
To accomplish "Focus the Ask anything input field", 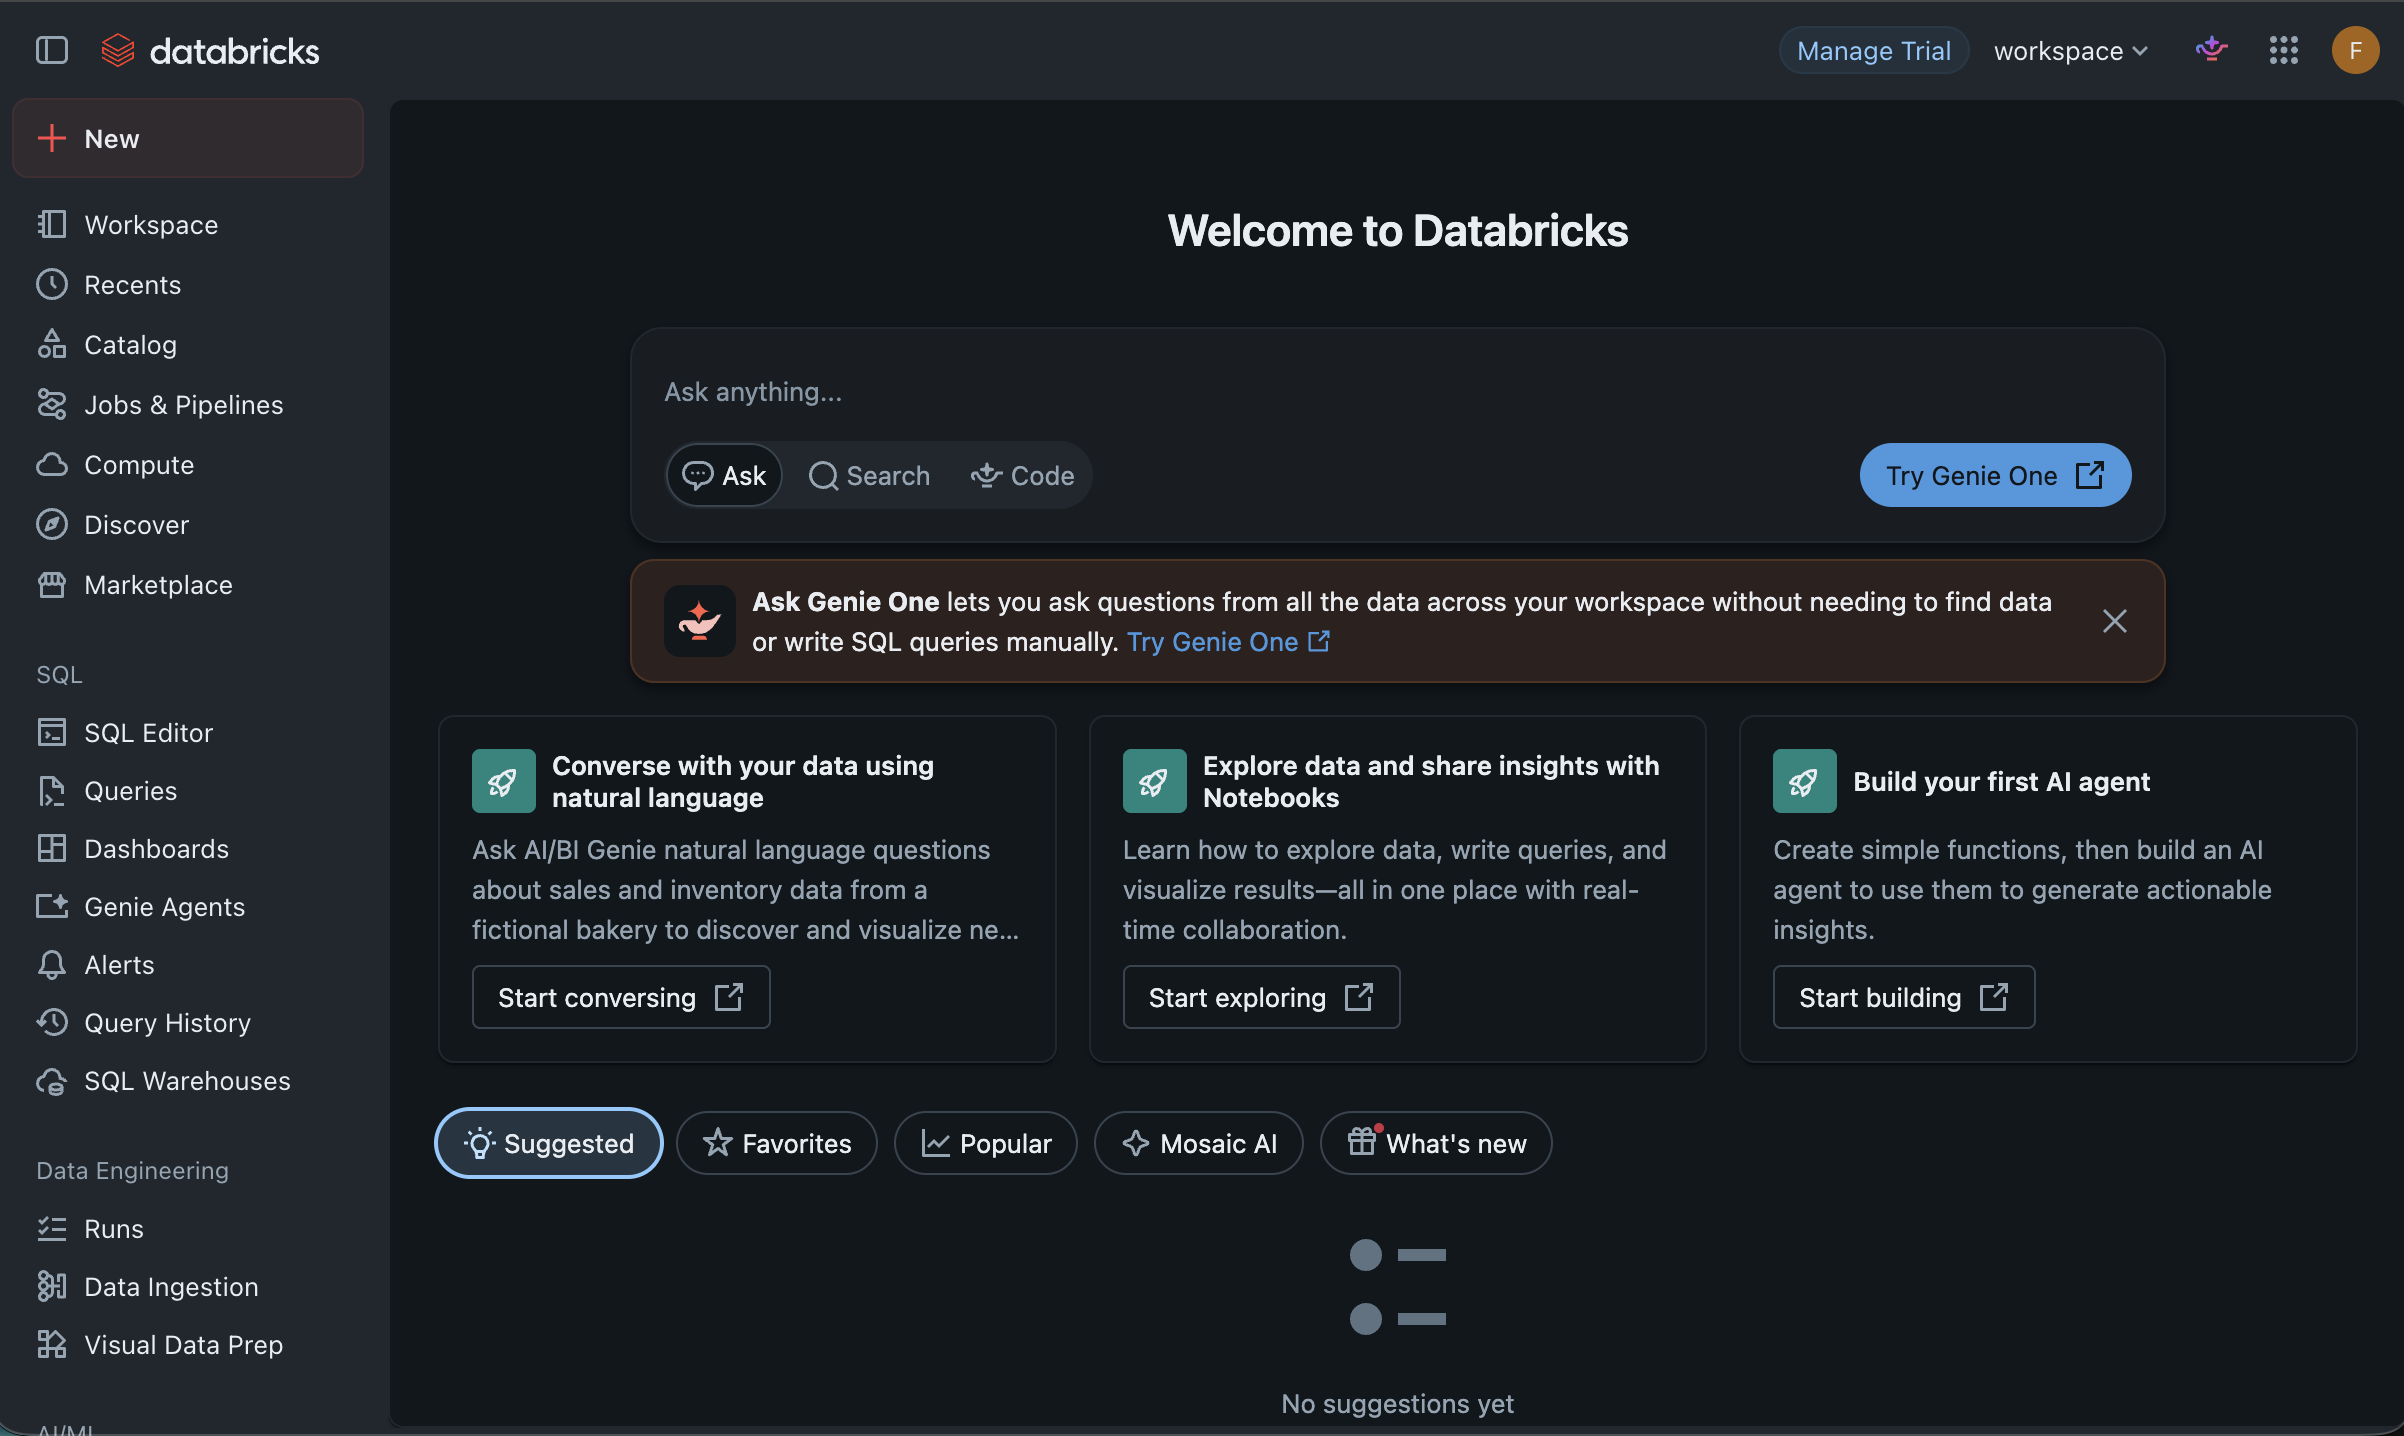I will click(1397, 392).
